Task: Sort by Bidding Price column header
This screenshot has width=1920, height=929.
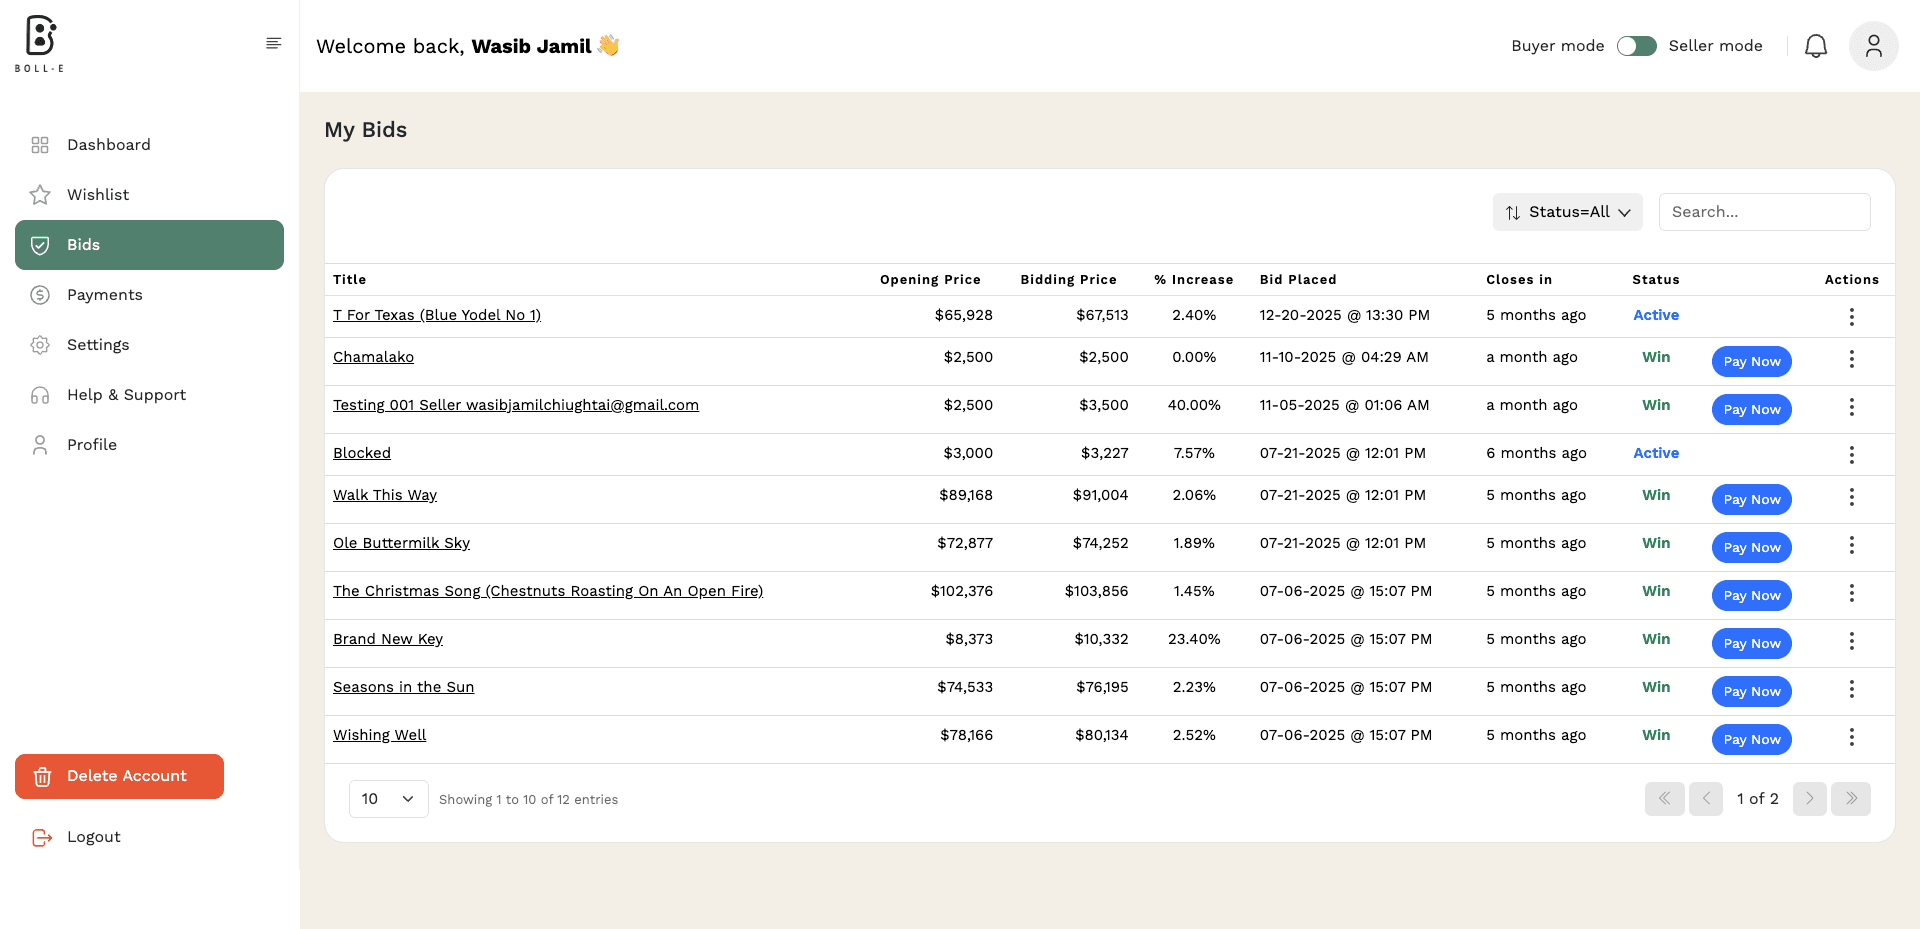Action: point(1068,280)
